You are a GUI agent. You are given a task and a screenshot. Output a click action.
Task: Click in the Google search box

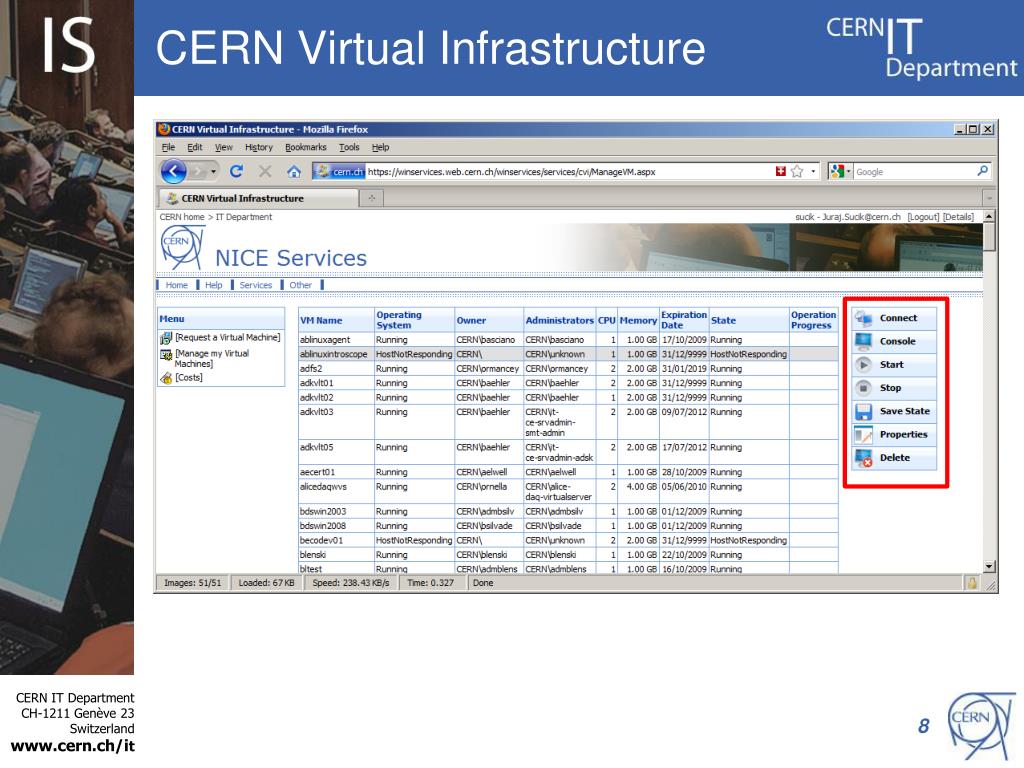pos(914,172)
